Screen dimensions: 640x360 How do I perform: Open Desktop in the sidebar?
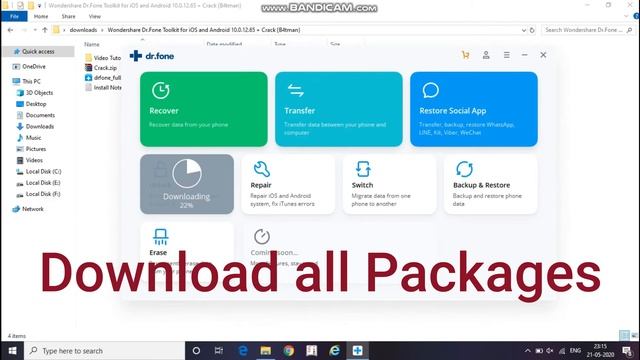[x=36, y=104]
